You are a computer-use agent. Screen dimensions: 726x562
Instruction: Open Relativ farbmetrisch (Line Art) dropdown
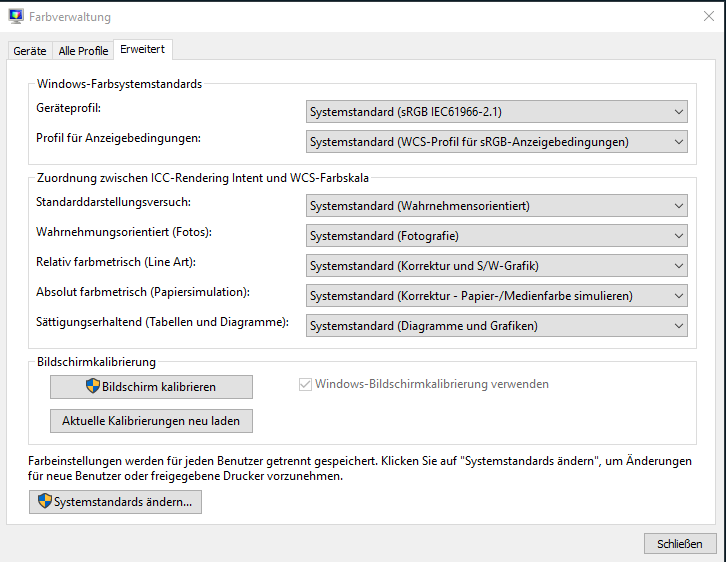[497, 266]
